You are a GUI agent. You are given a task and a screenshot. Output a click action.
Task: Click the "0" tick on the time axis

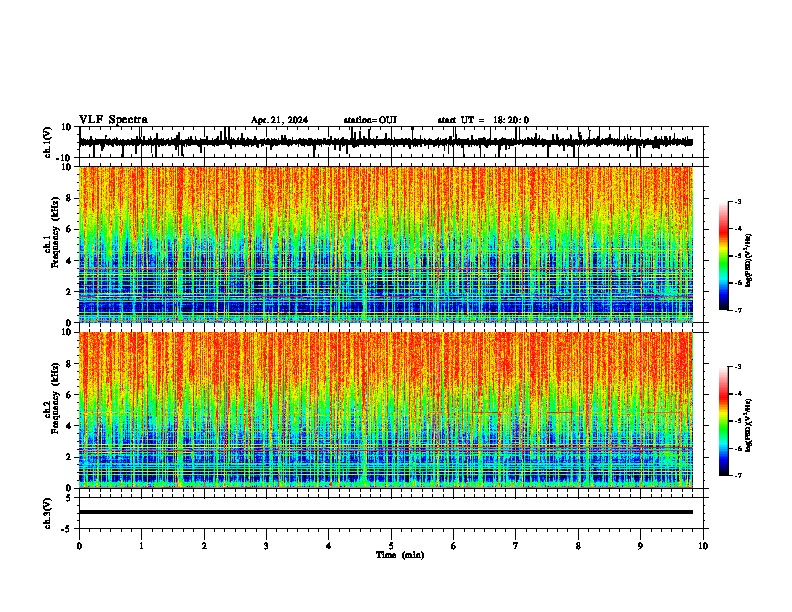coord(79,546)
